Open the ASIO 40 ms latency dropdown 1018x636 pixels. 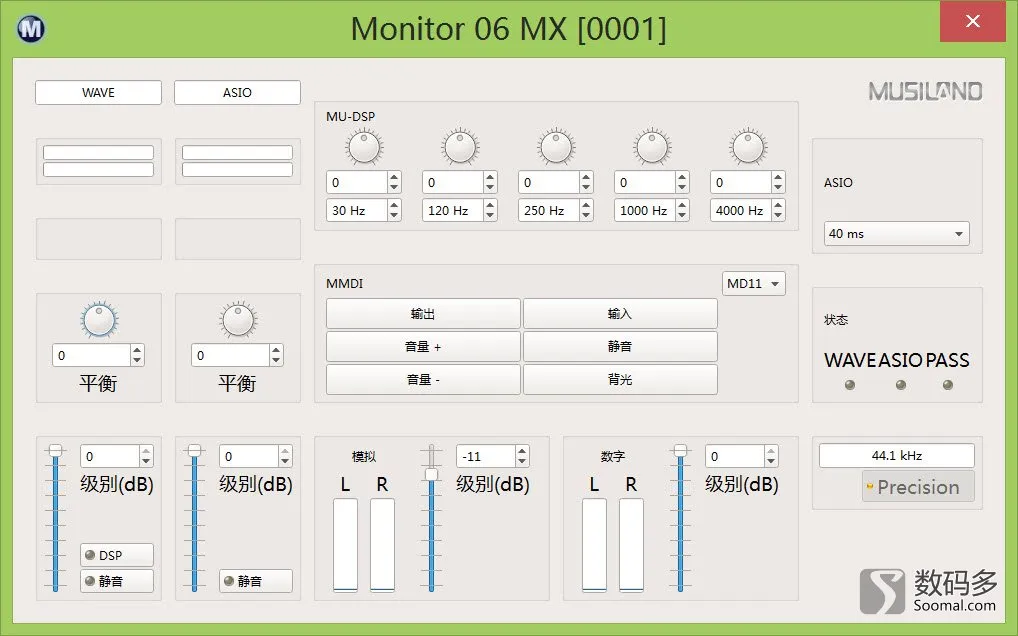897,234
